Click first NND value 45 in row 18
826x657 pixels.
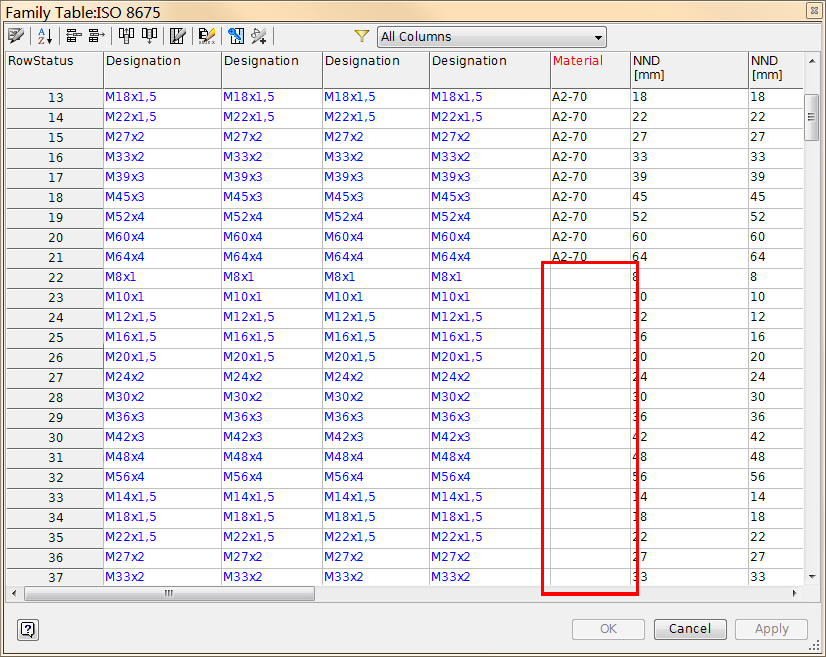tap(689, 197)
